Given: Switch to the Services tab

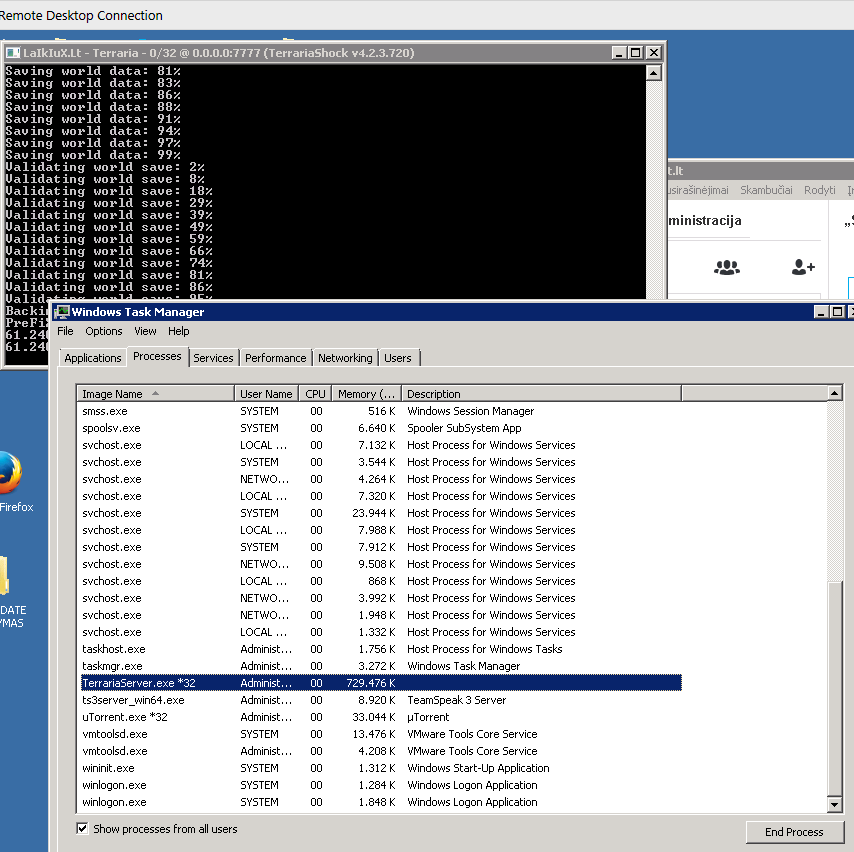Looking at the screenshot, I should pyautogui.click(x=213, y=358).
